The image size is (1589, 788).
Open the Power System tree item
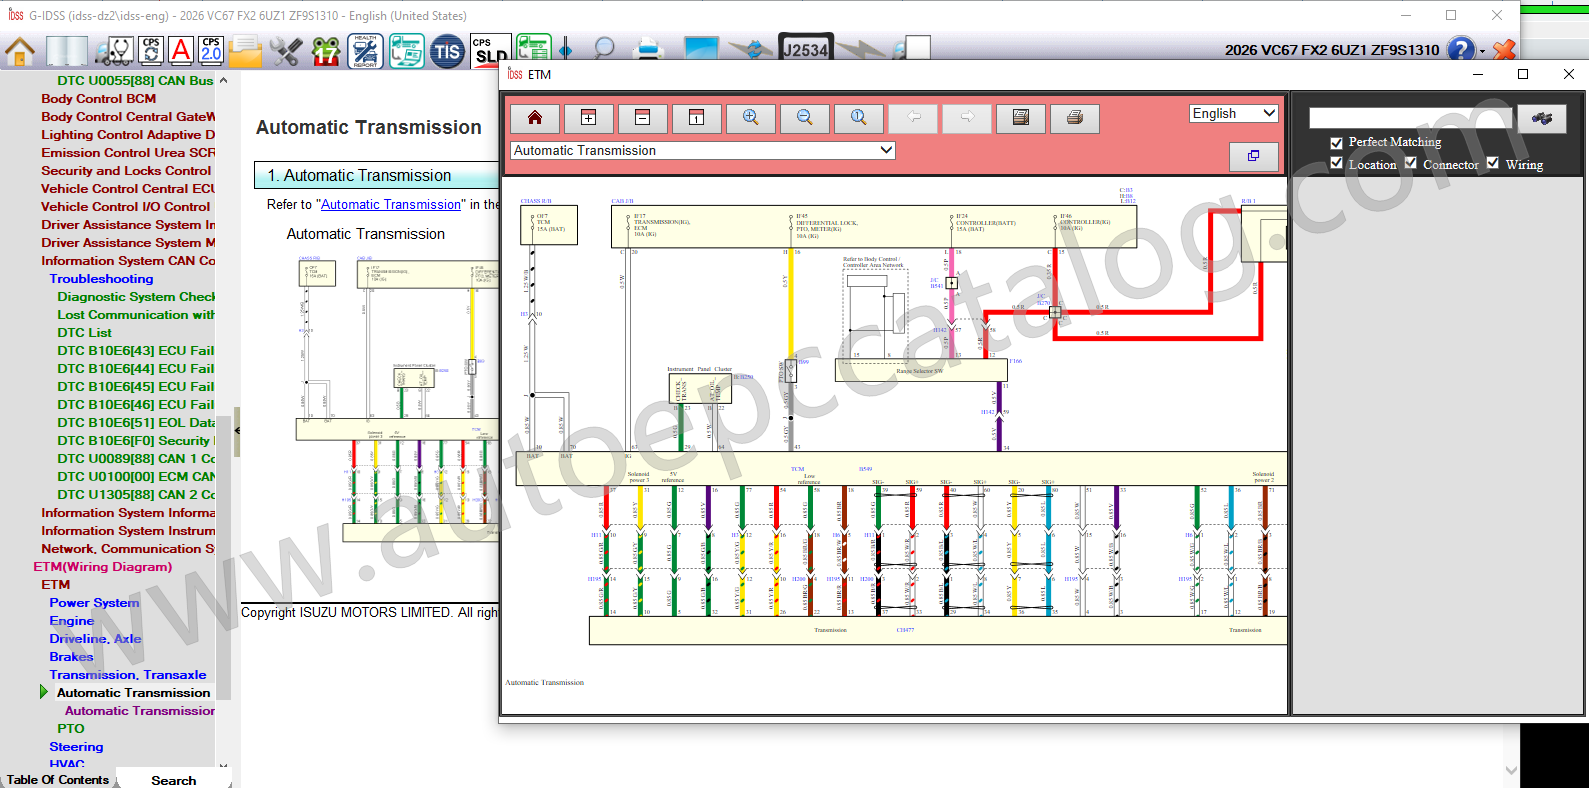pos(95,603)
